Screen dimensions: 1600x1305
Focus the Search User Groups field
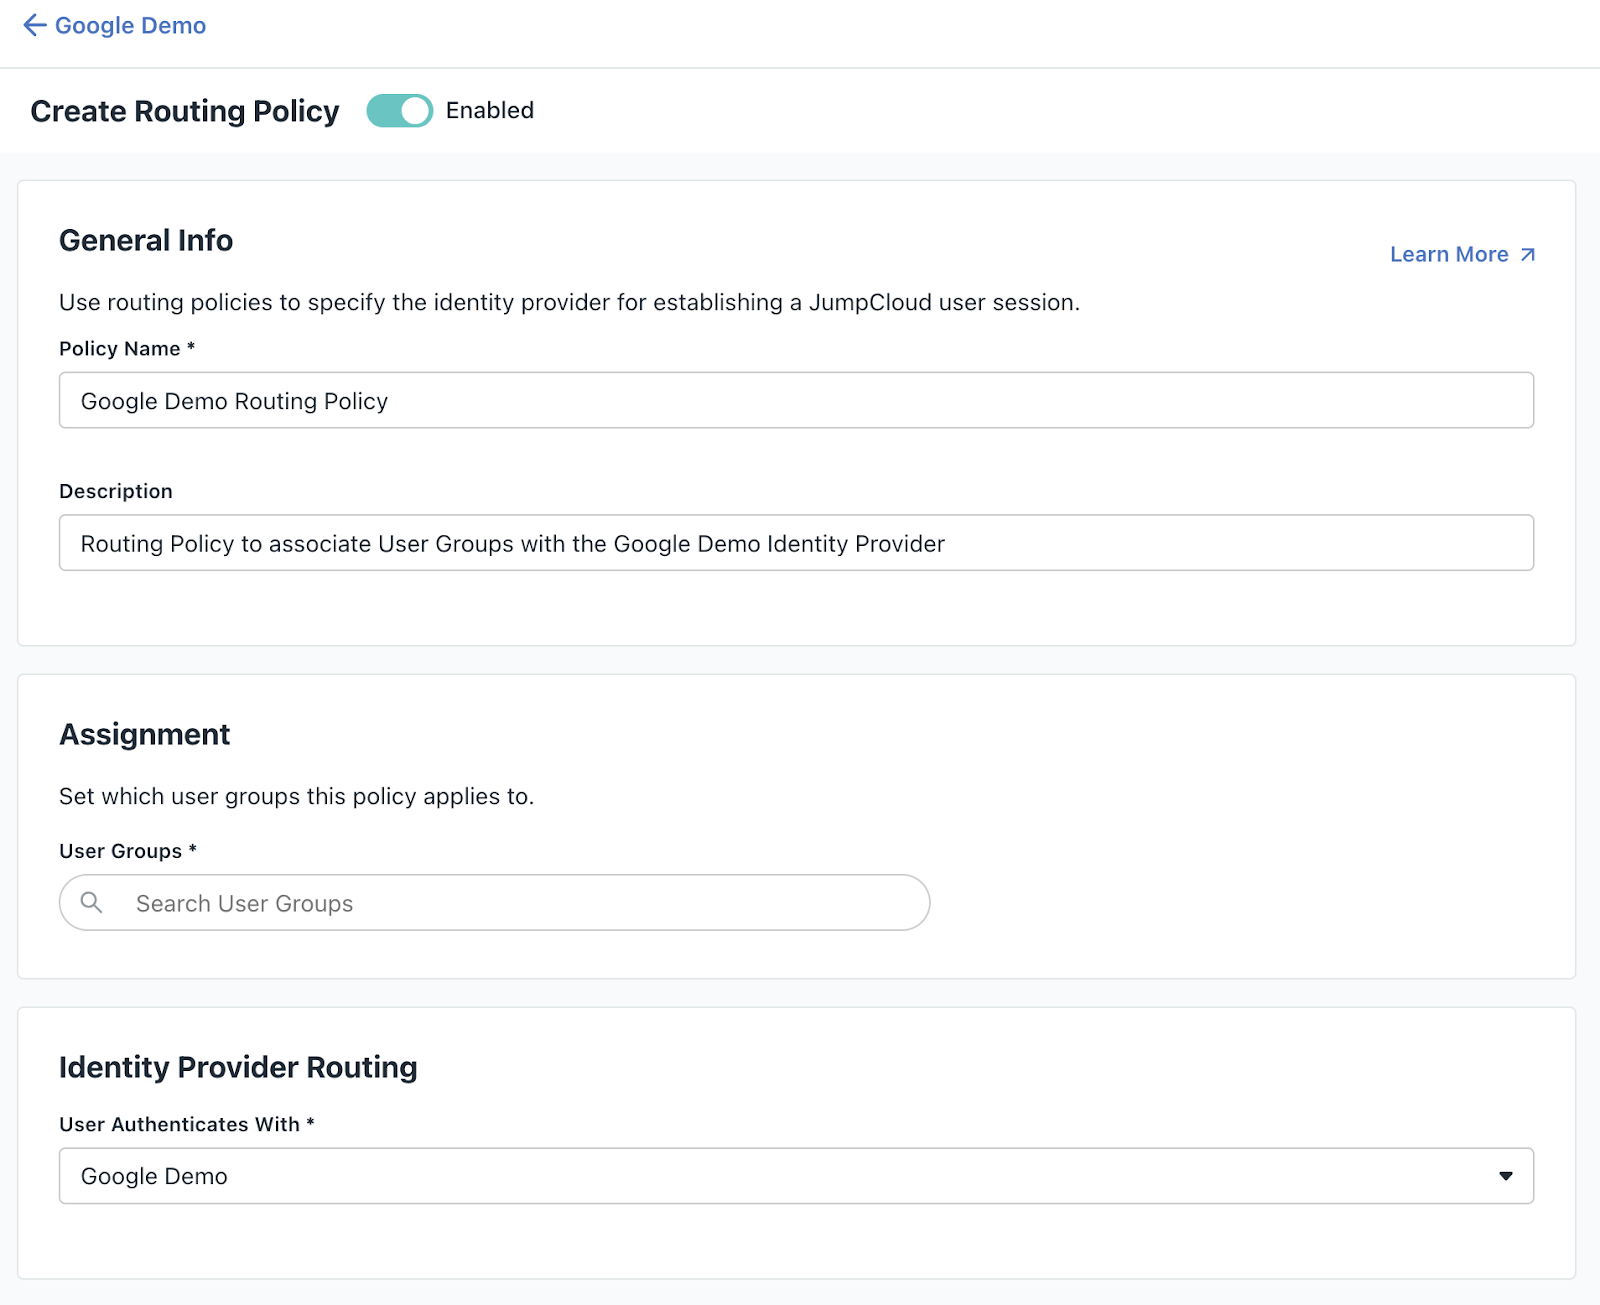tap(494, 903)
